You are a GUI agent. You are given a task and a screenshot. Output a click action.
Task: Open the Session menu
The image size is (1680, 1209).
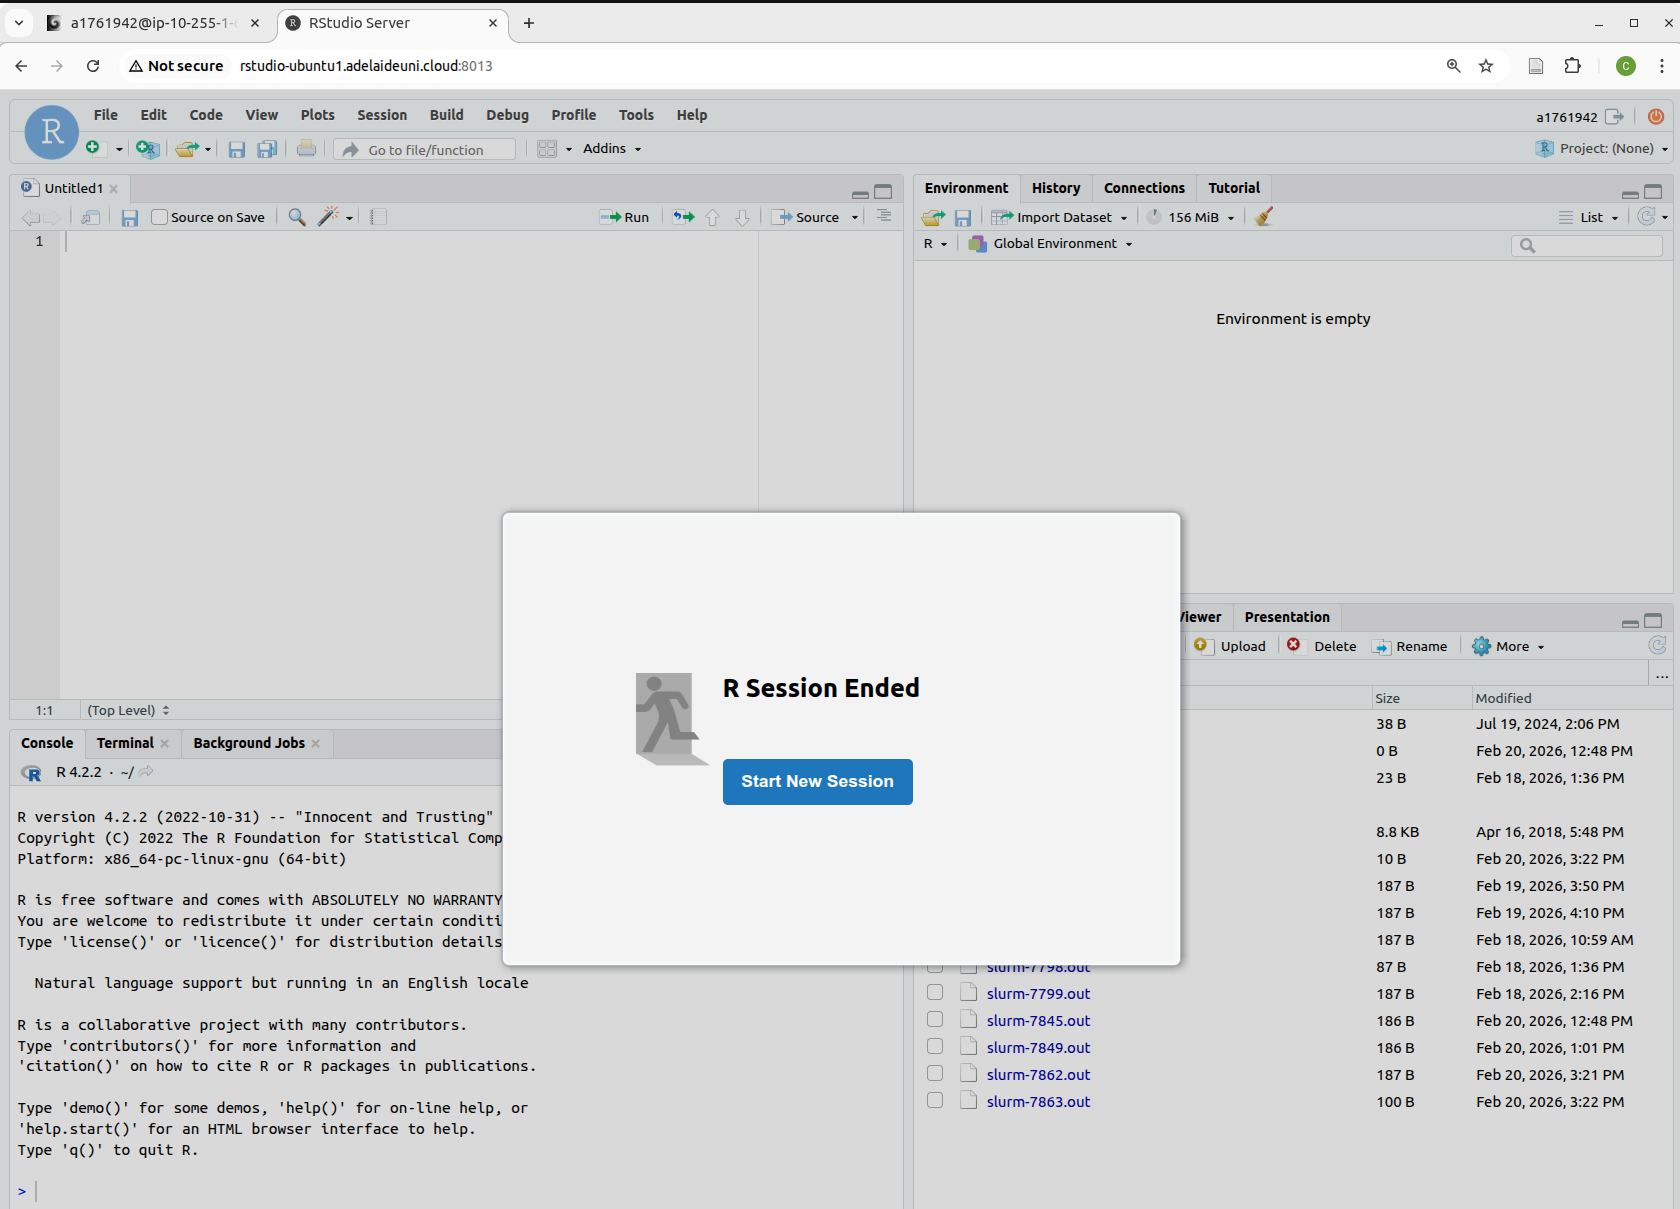click(382, 115)
